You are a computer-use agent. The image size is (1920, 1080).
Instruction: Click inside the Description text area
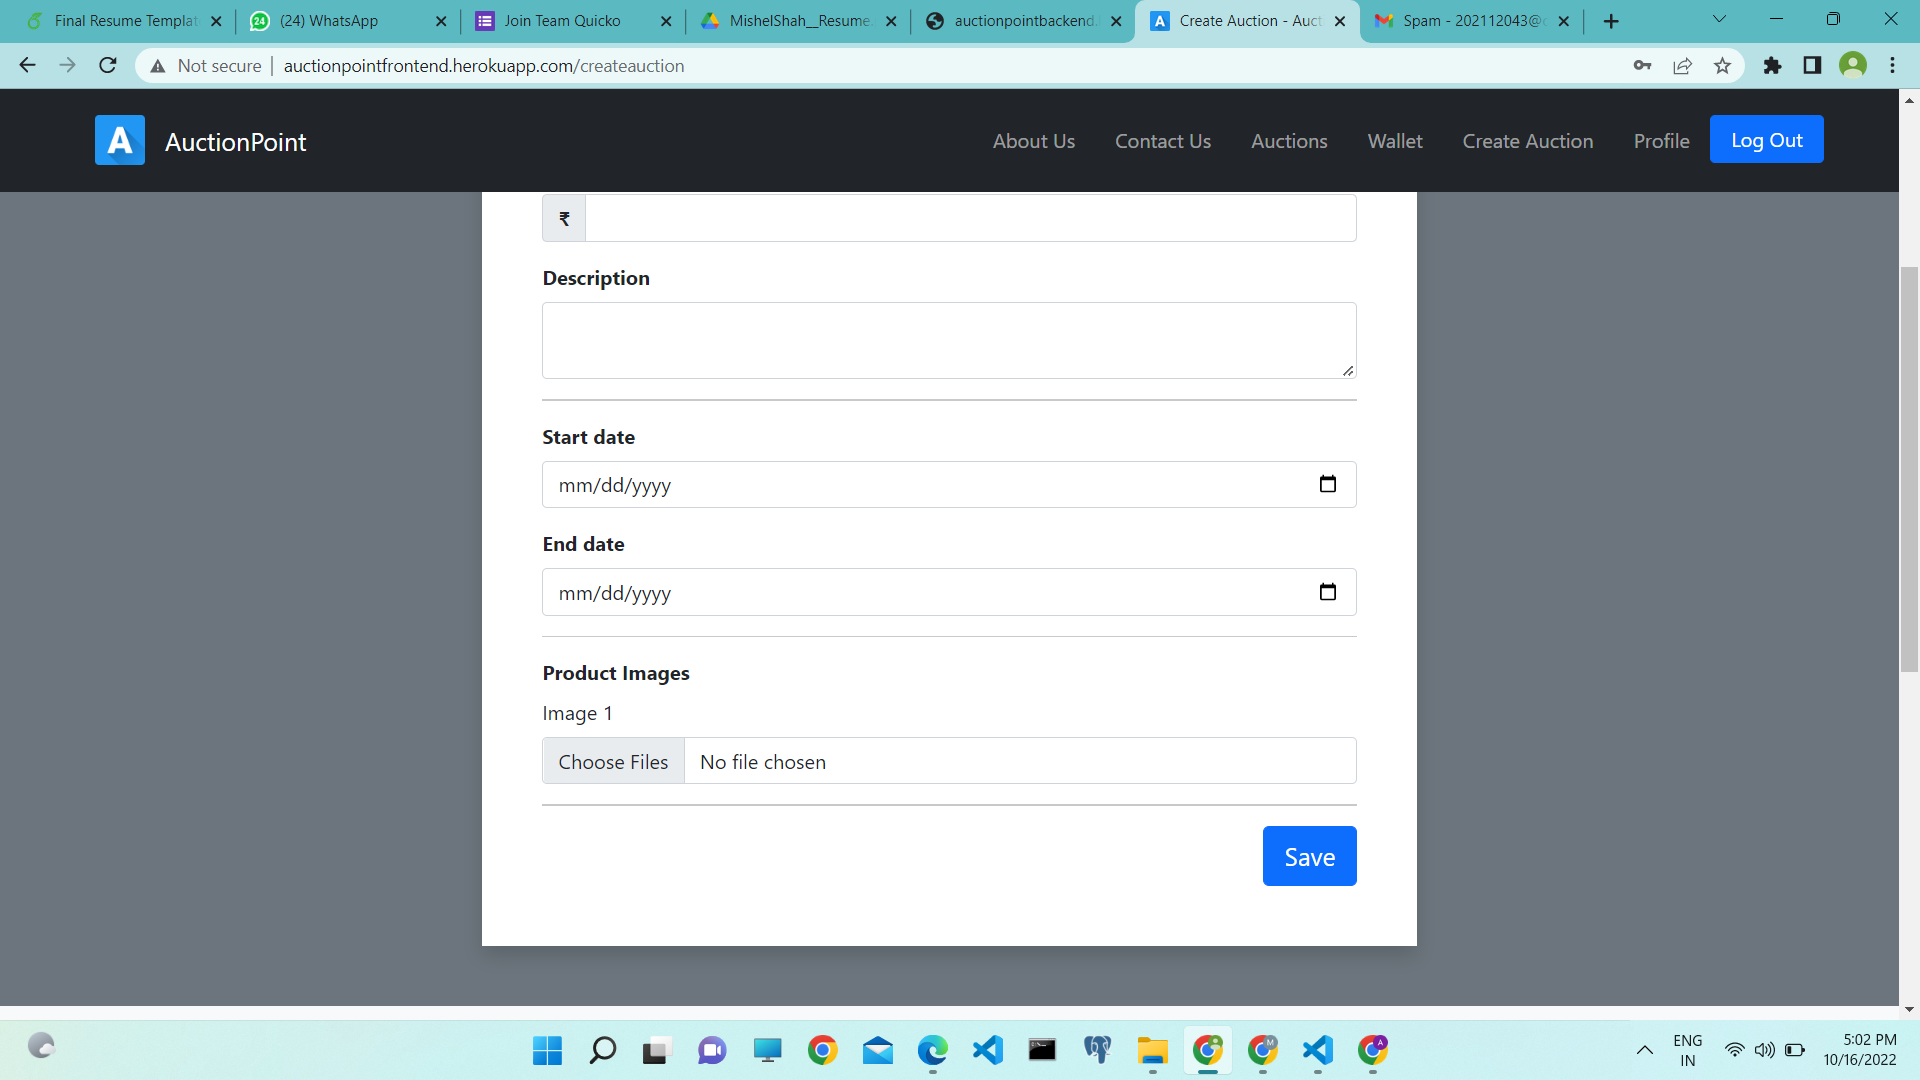click(948, 340)
